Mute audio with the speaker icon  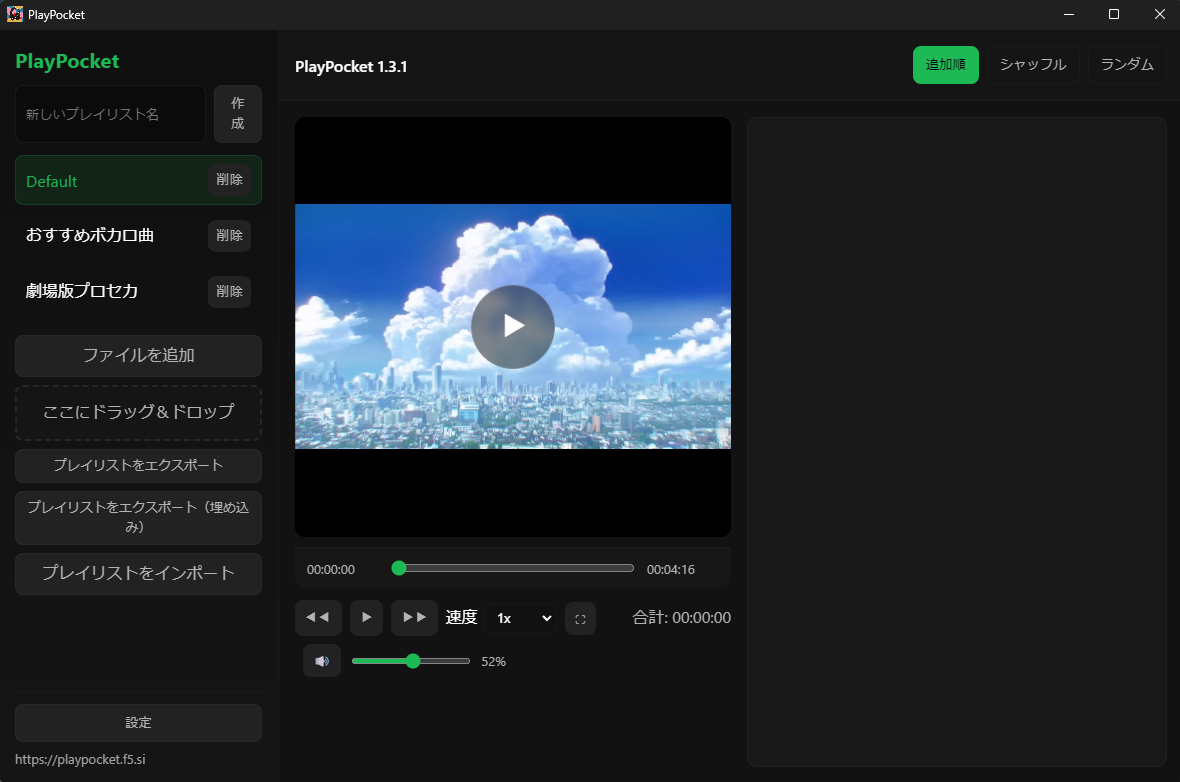pyautogui.click(x=322, y=661)
